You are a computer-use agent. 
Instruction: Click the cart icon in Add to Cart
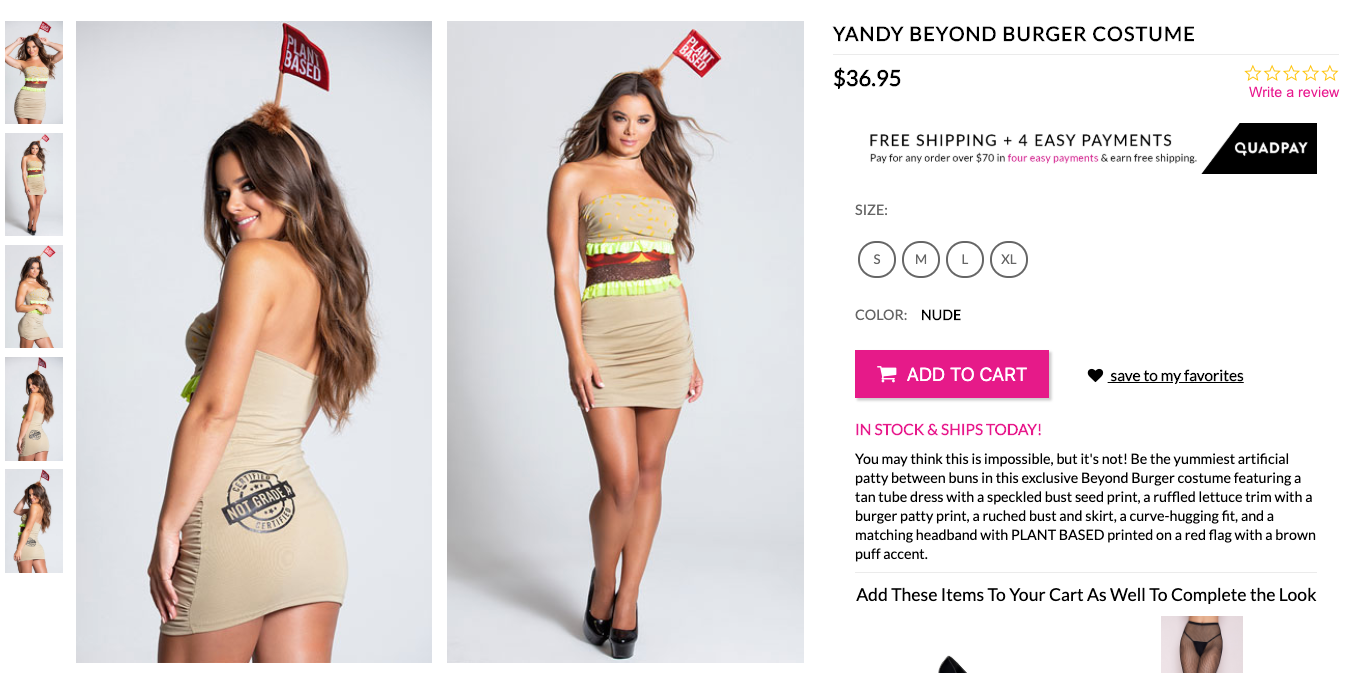[x=887, y=374]
